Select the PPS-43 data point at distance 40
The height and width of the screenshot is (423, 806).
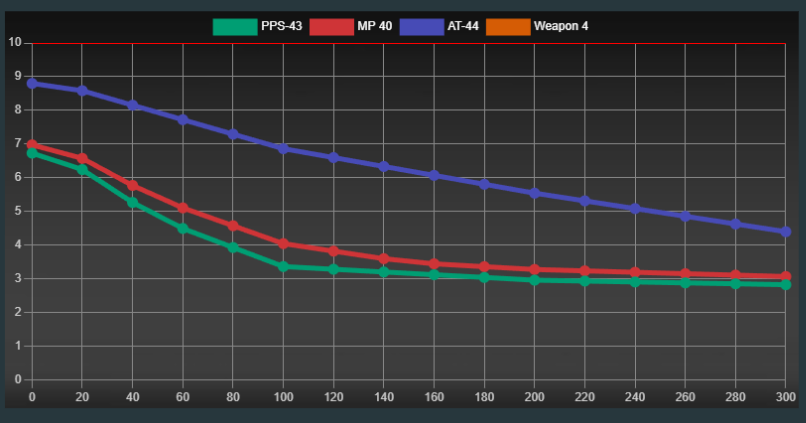point(132,203)
